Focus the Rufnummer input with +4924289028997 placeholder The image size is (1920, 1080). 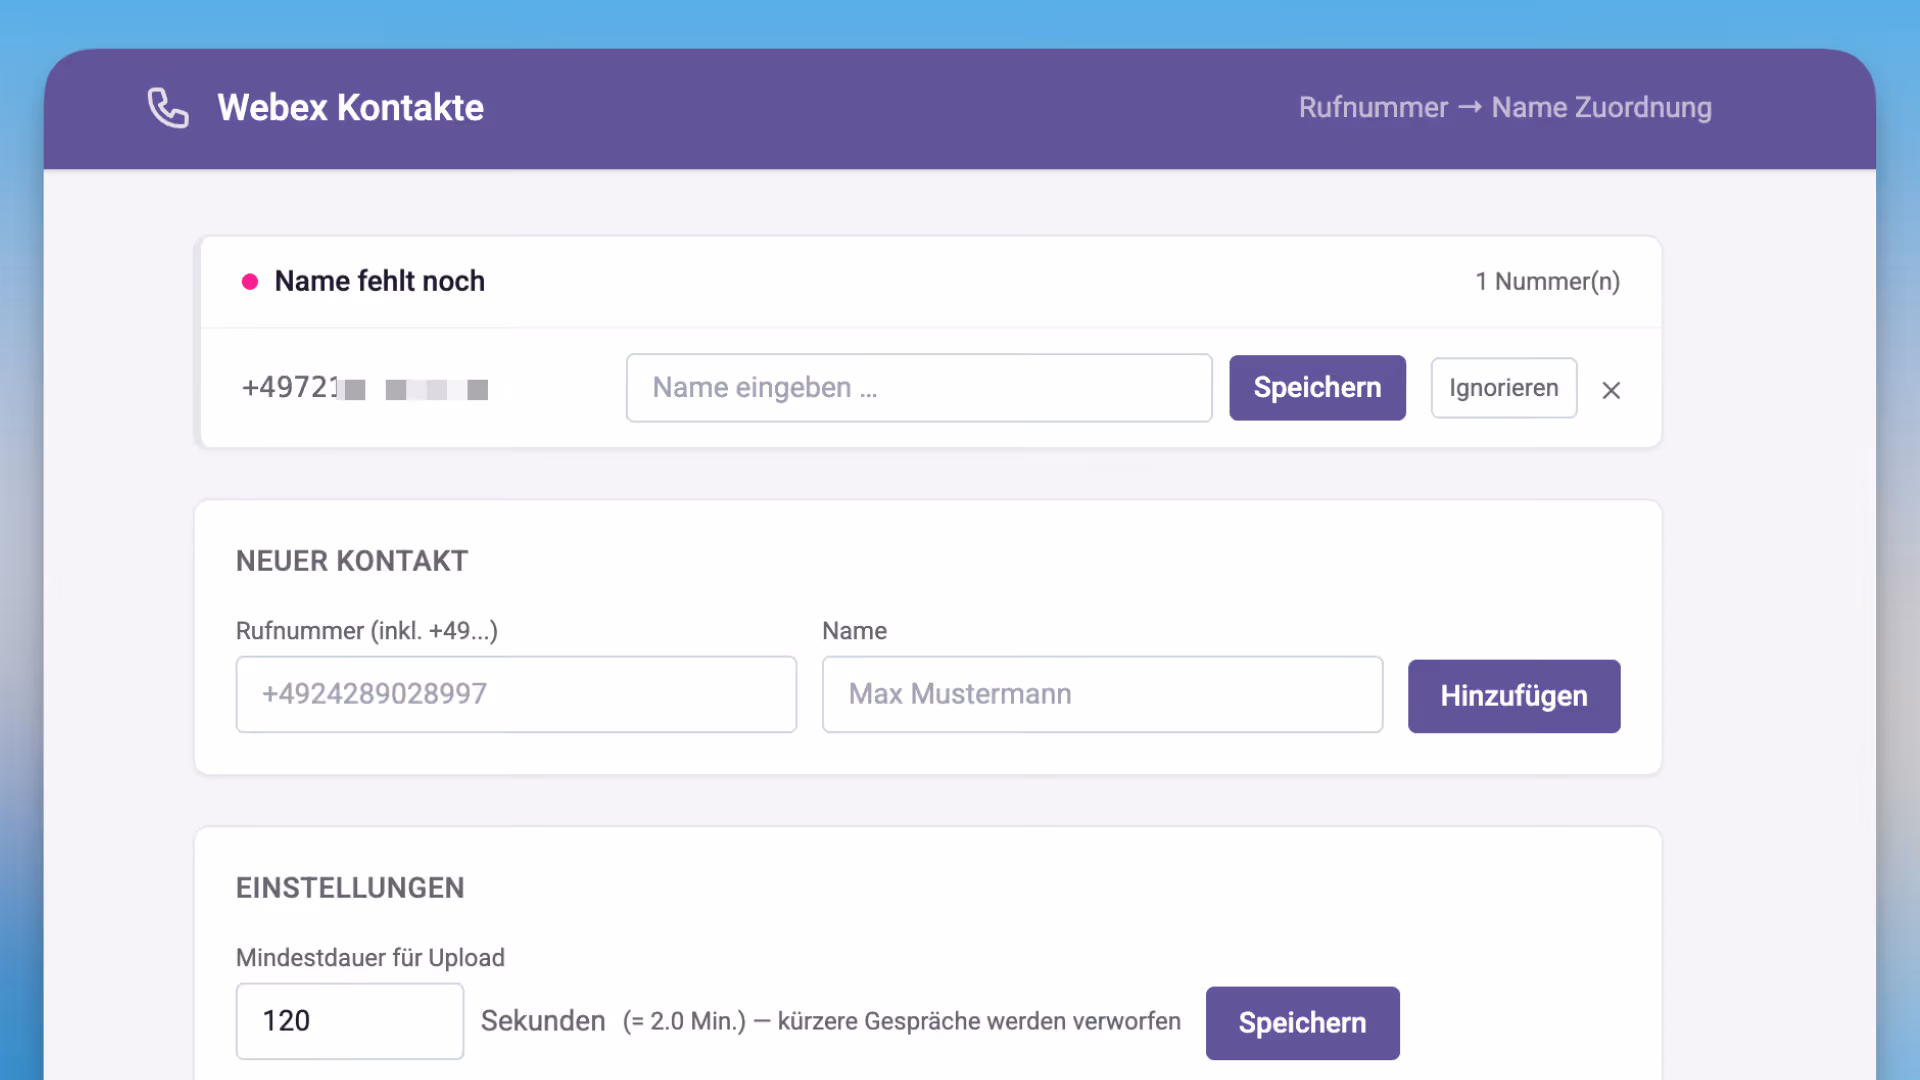click(x=516, y=694)
